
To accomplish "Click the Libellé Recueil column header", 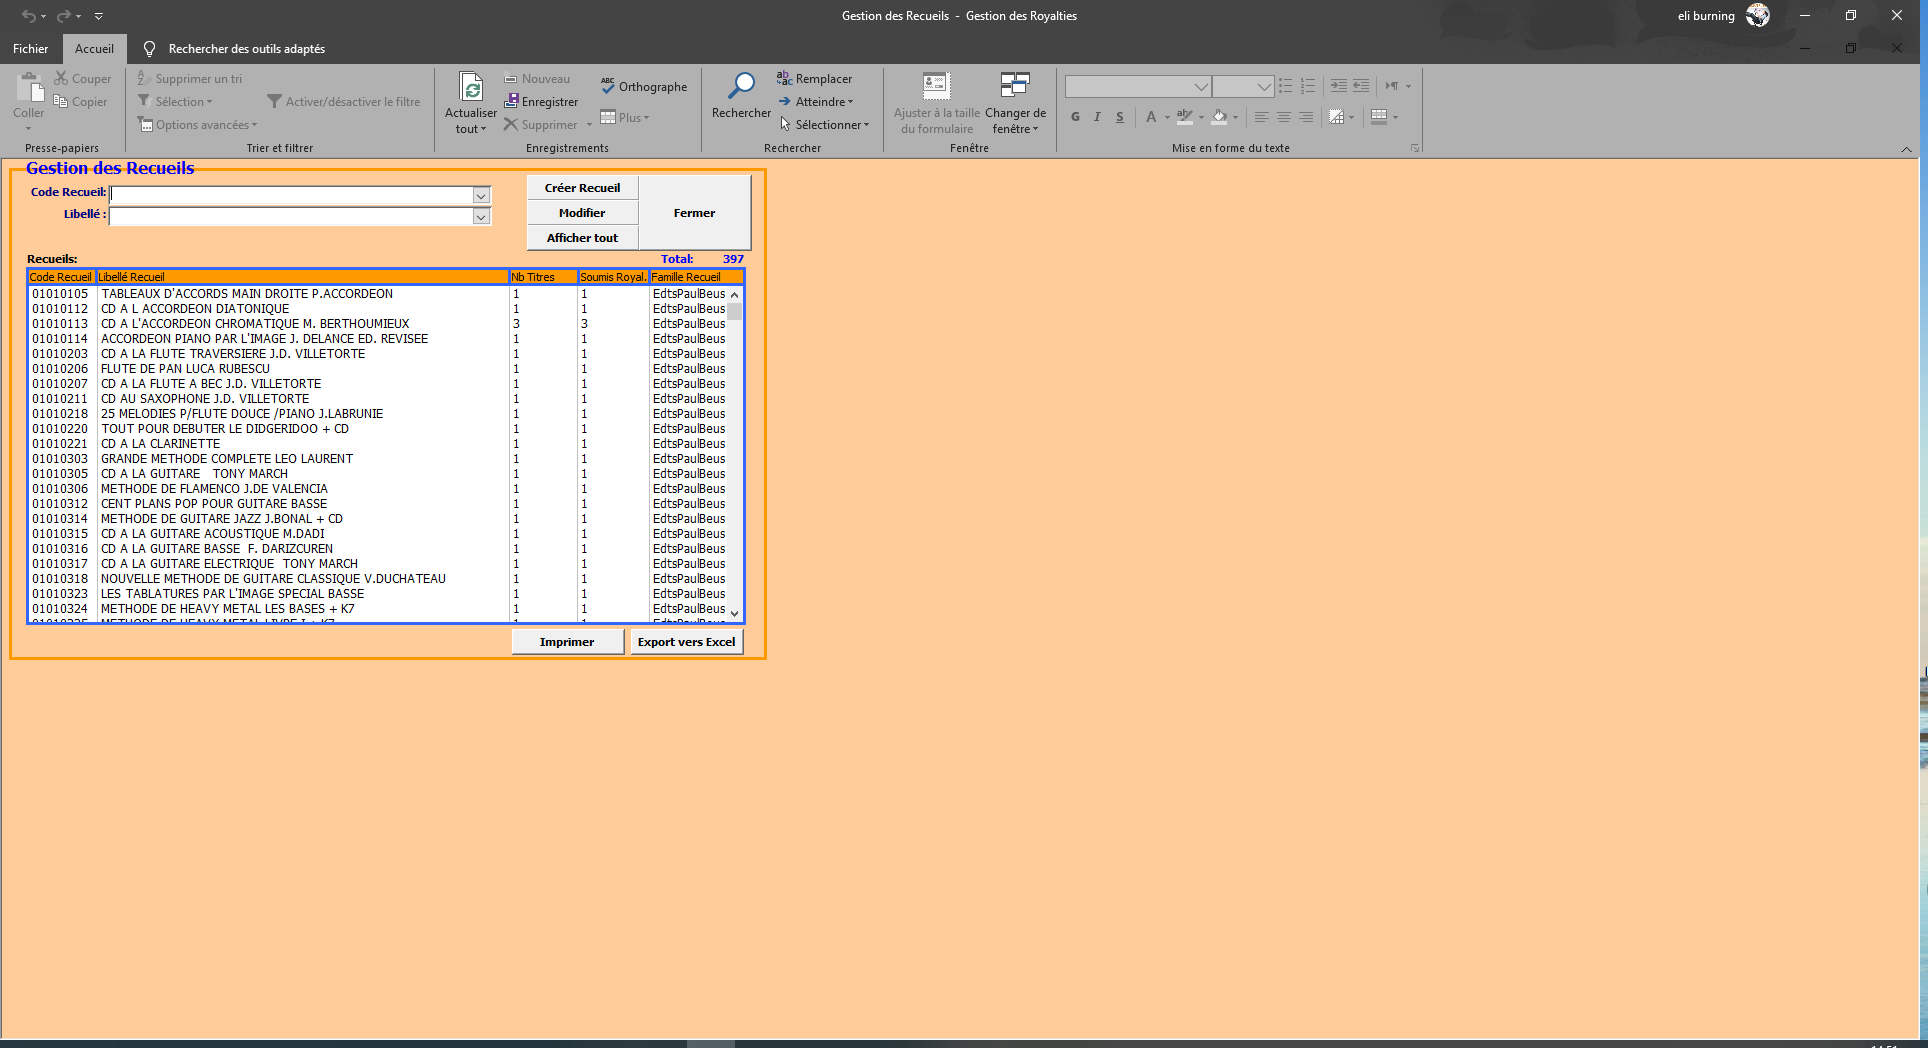I will click(x=302, y=277).
